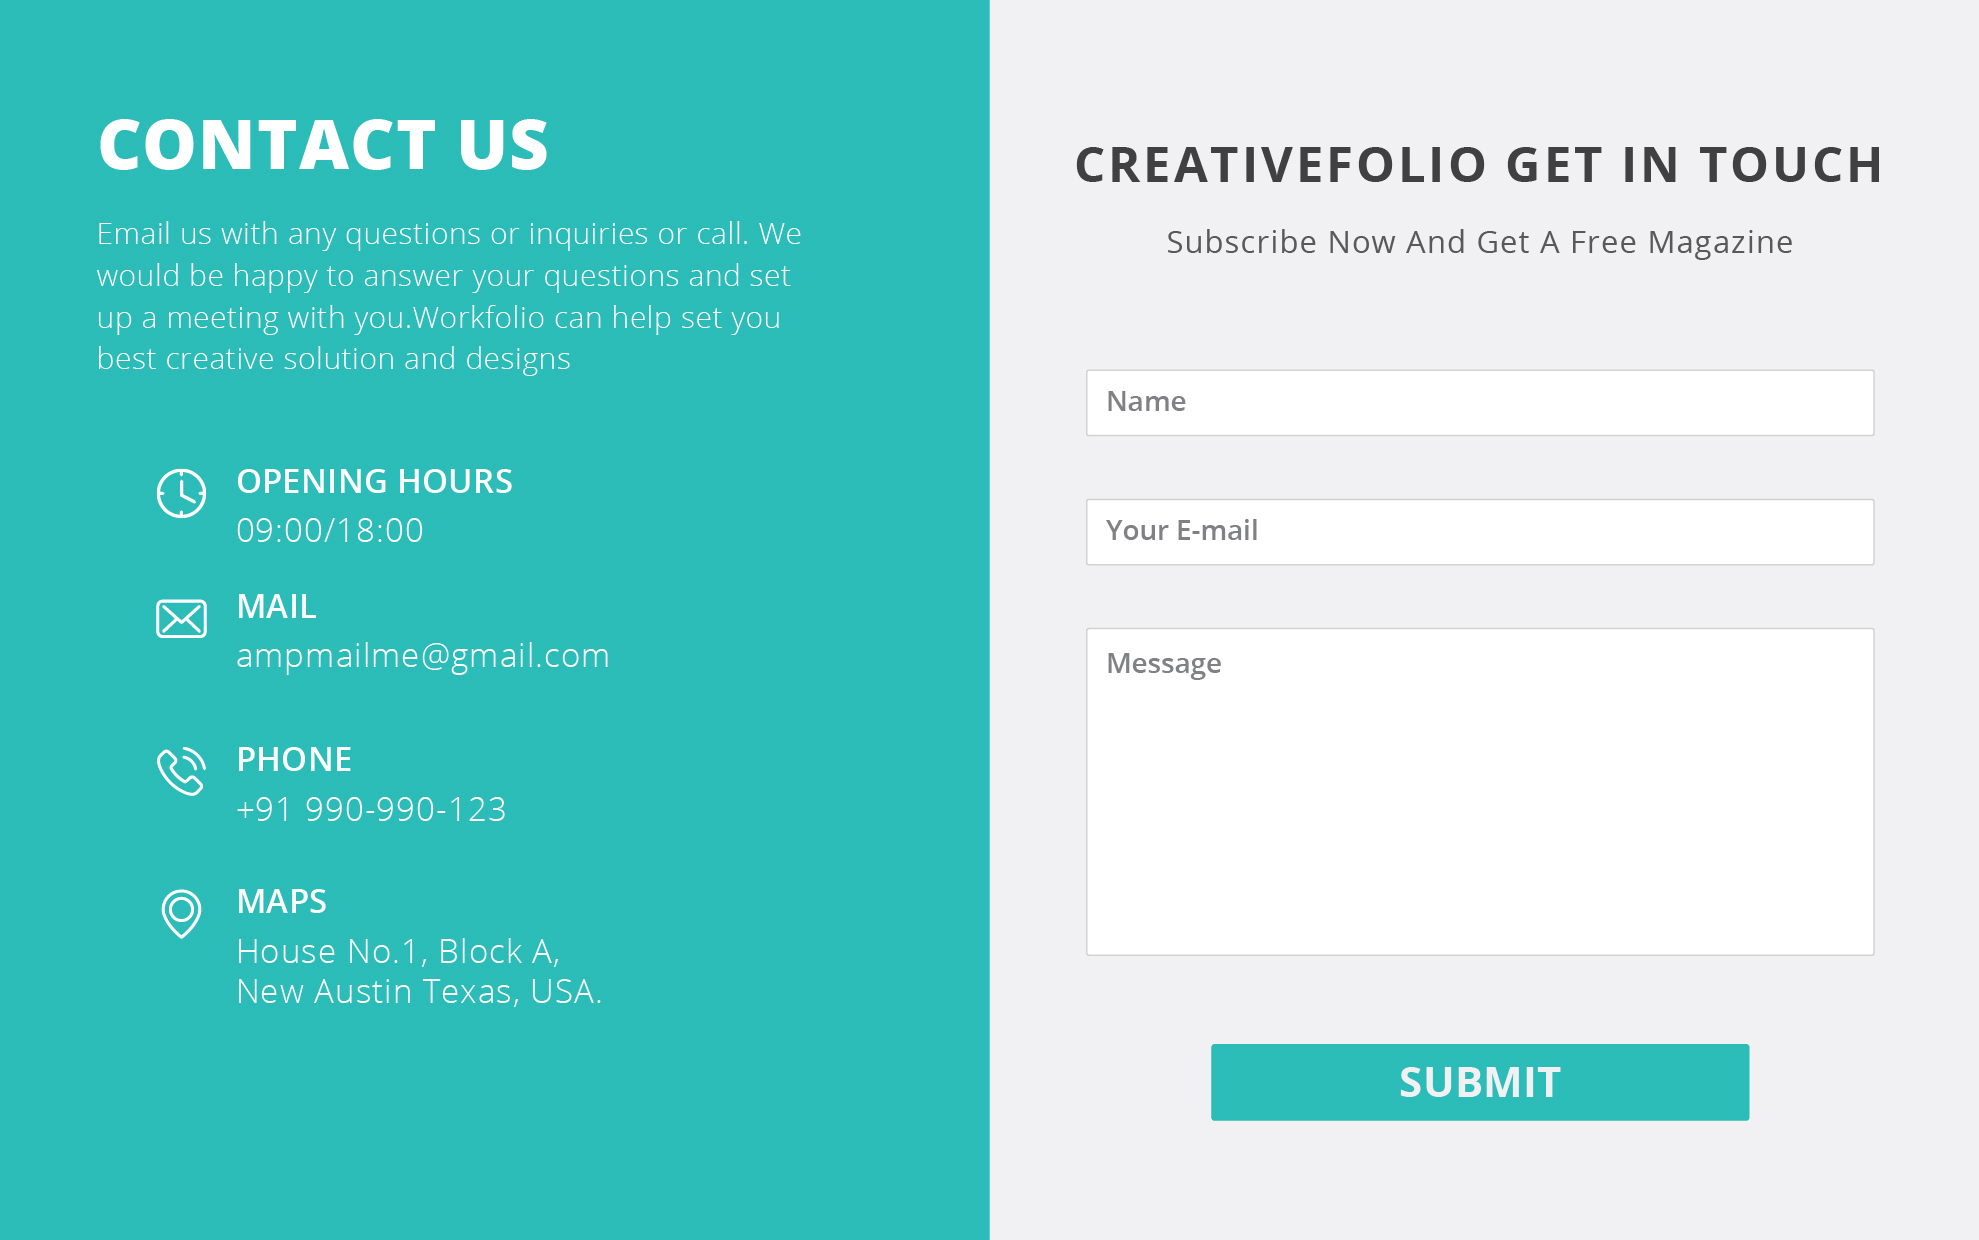This screenshot has height=1240, width=1979.
Task: Click the clock icon beside Opening Hours
Action: (x=181, y=493)
